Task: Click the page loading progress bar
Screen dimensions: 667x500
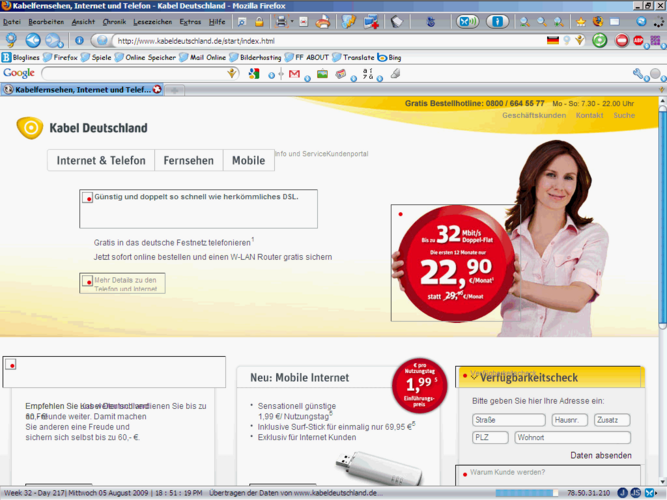Action: pyautogui.click(x=527, y=493)
